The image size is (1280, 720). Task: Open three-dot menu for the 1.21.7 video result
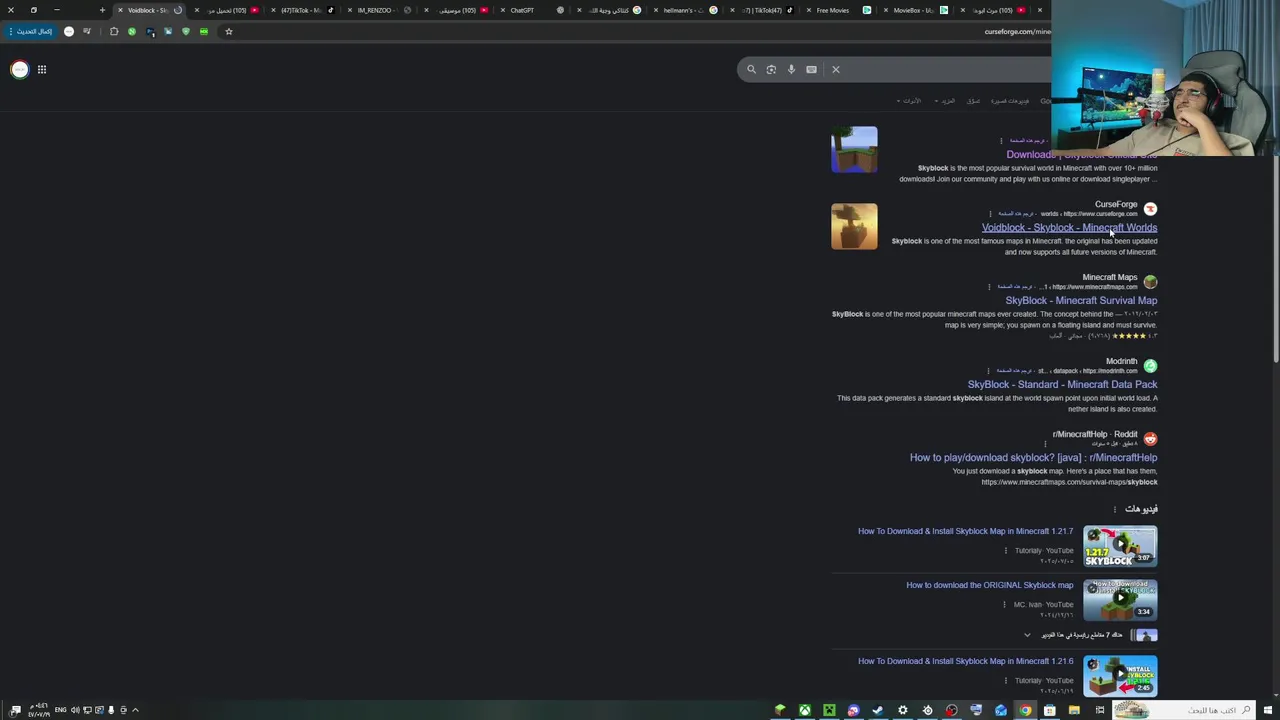[1005, 551]
